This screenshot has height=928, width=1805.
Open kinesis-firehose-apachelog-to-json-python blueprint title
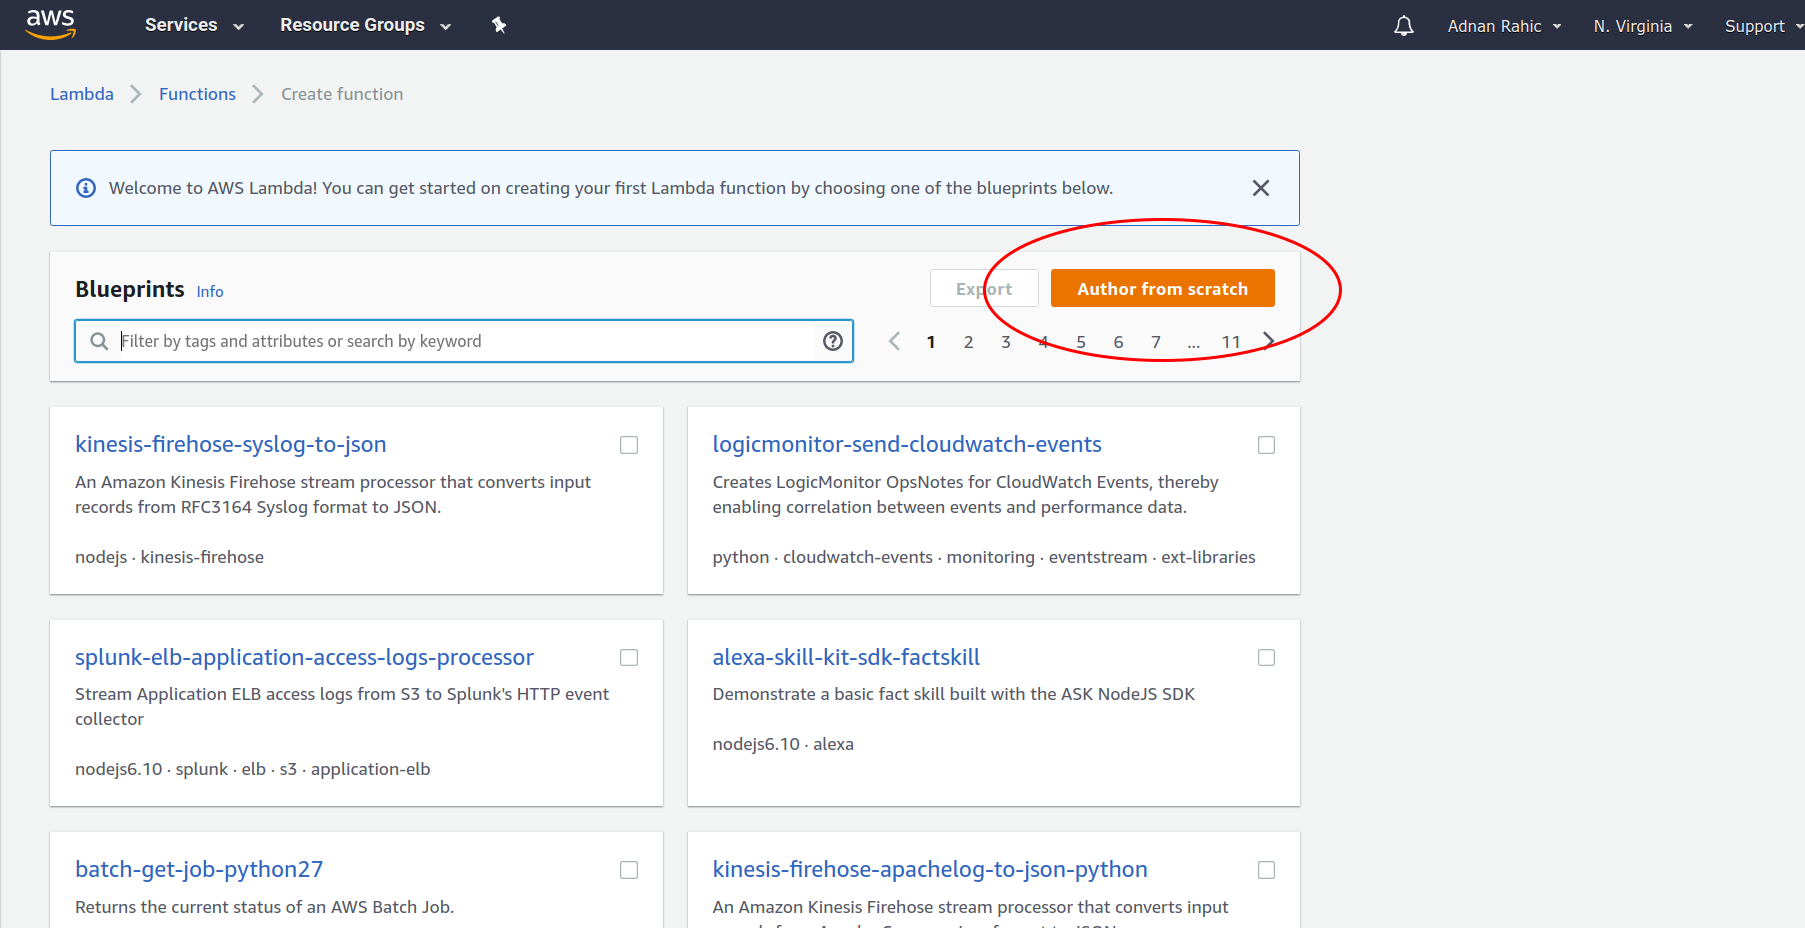click(930, 869)
